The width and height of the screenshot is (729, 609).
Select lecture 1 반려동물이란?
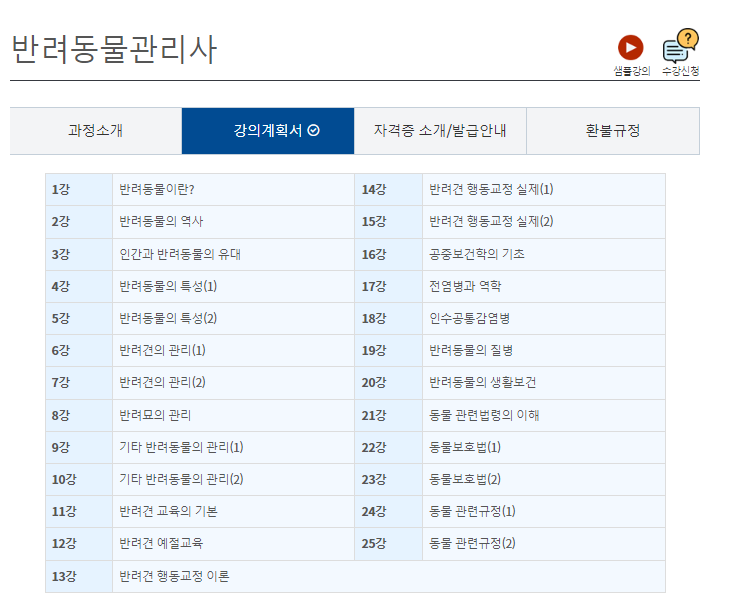[x=156, y=189]
